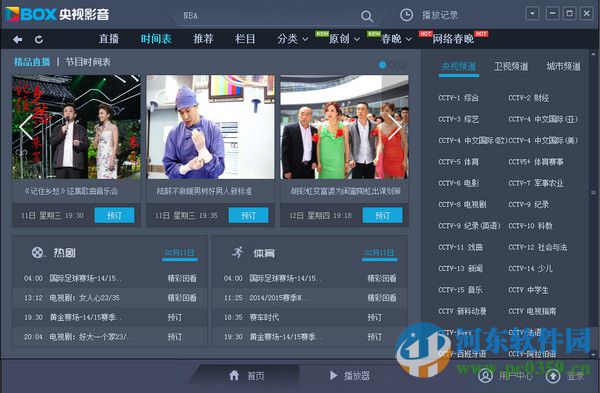Viewport: 600px width, 393px height.
Task: Select the first carousel page dot
Action: tap(382, 65)
